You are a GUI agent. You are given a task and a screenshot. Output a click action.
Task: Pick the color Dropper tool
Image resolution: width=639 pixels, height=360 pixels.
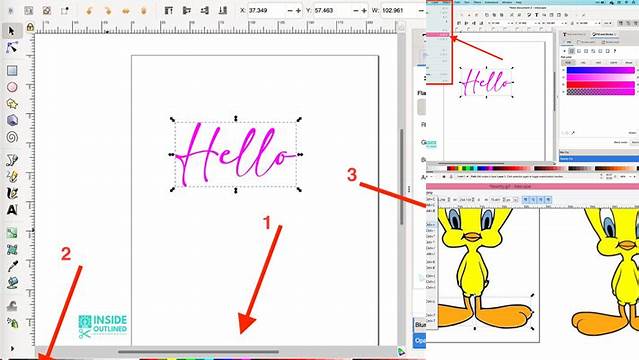[x=12, y=266]
